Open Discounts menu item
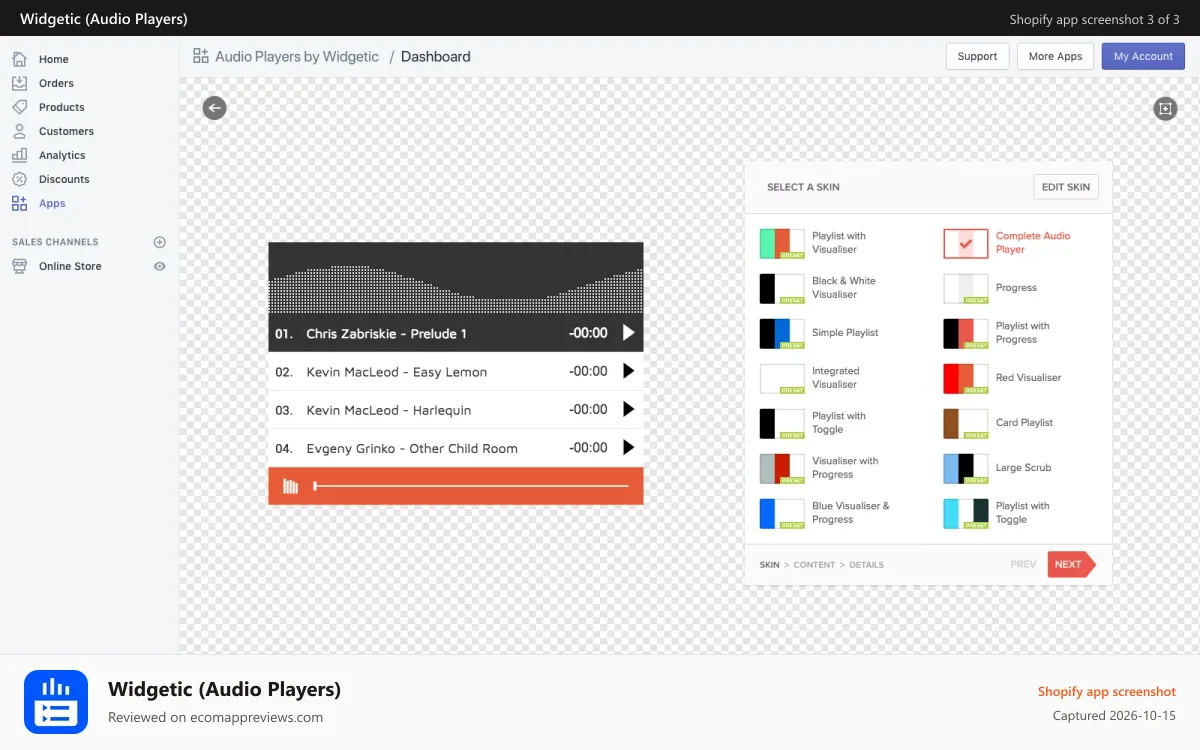The height and width of the screenshot is (750, 1200). pyautogui.click(x=64, y=179)
